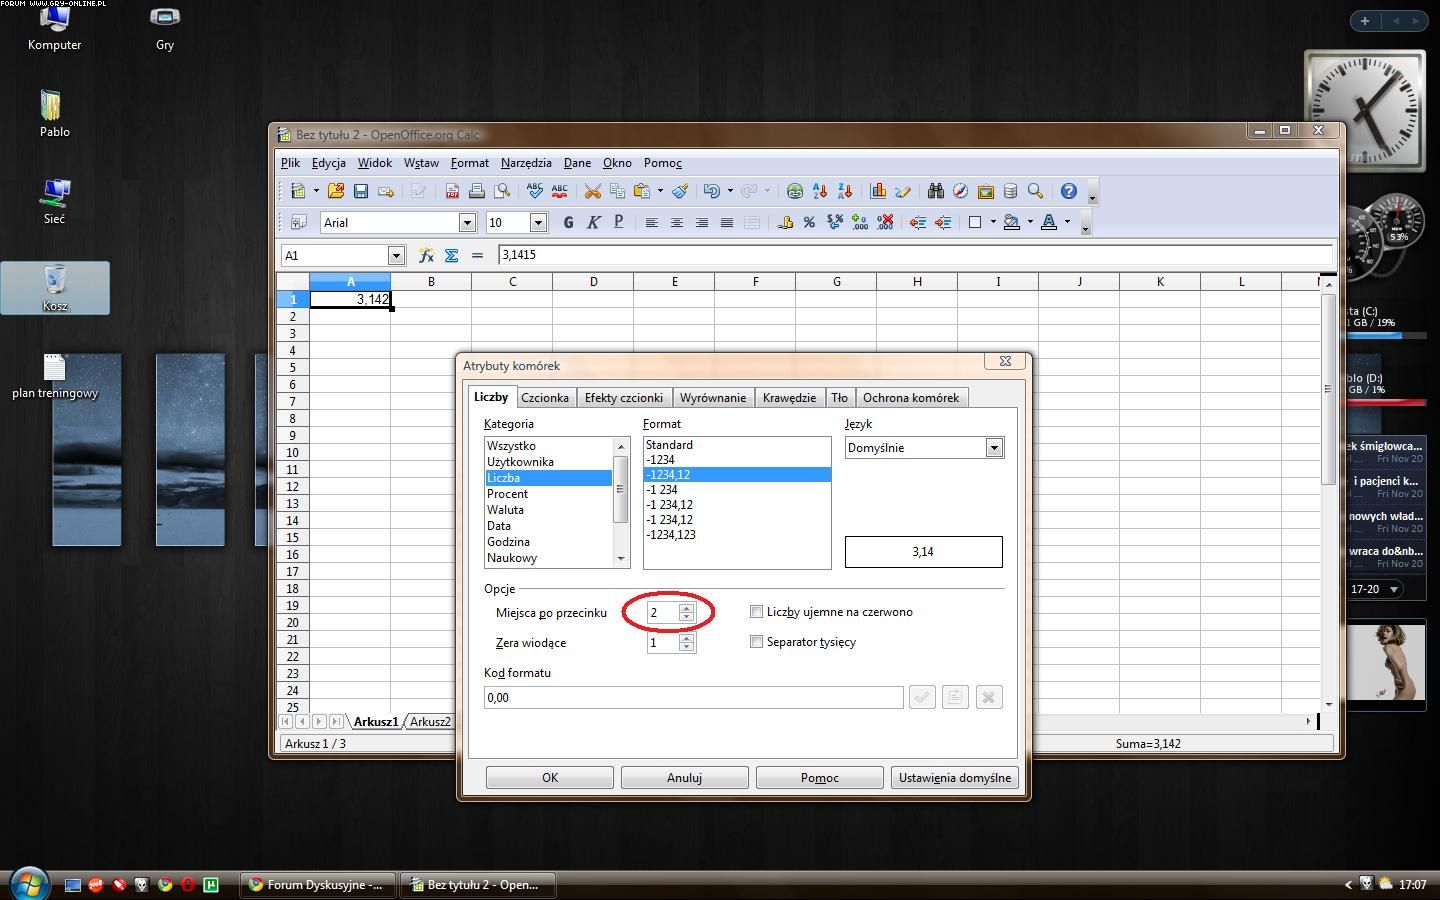Open the Narzędzia menu
Viewport: 1440px width, 900px height.
[526, 163]
